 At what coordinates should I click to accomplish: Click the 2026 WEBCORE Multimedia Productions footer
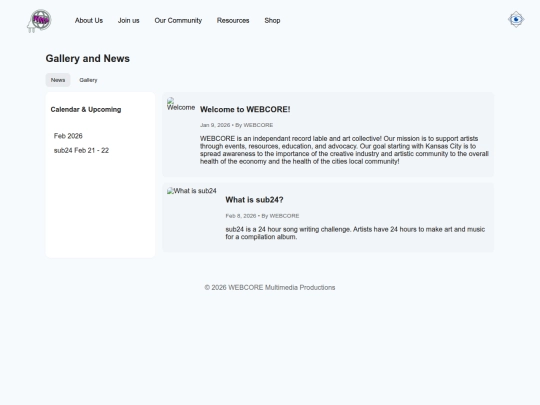pyautogui.click(x=270, y=288)
